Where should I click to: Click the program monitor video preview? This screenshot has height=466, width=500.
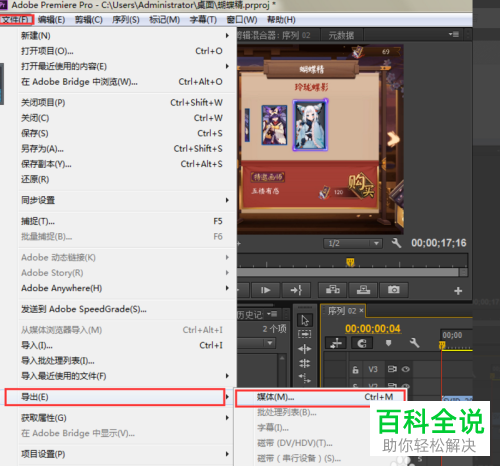coord(320,139)
